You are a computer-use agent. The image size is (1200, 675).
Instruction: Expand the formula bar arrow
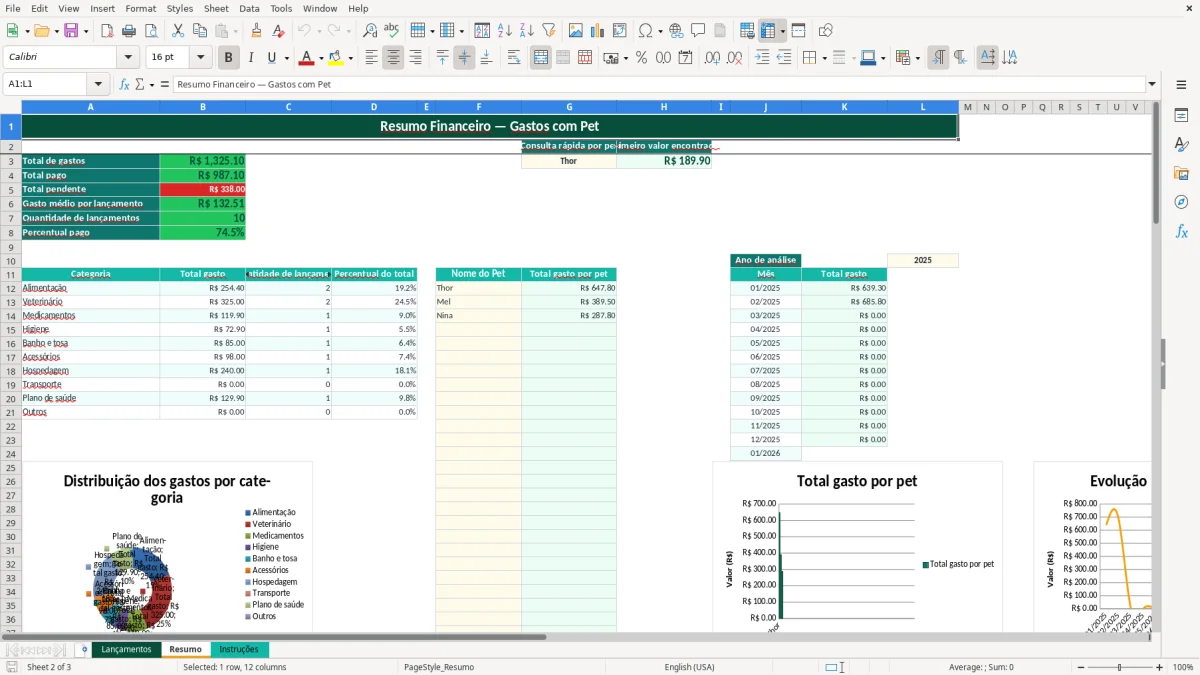[1152, 84]
